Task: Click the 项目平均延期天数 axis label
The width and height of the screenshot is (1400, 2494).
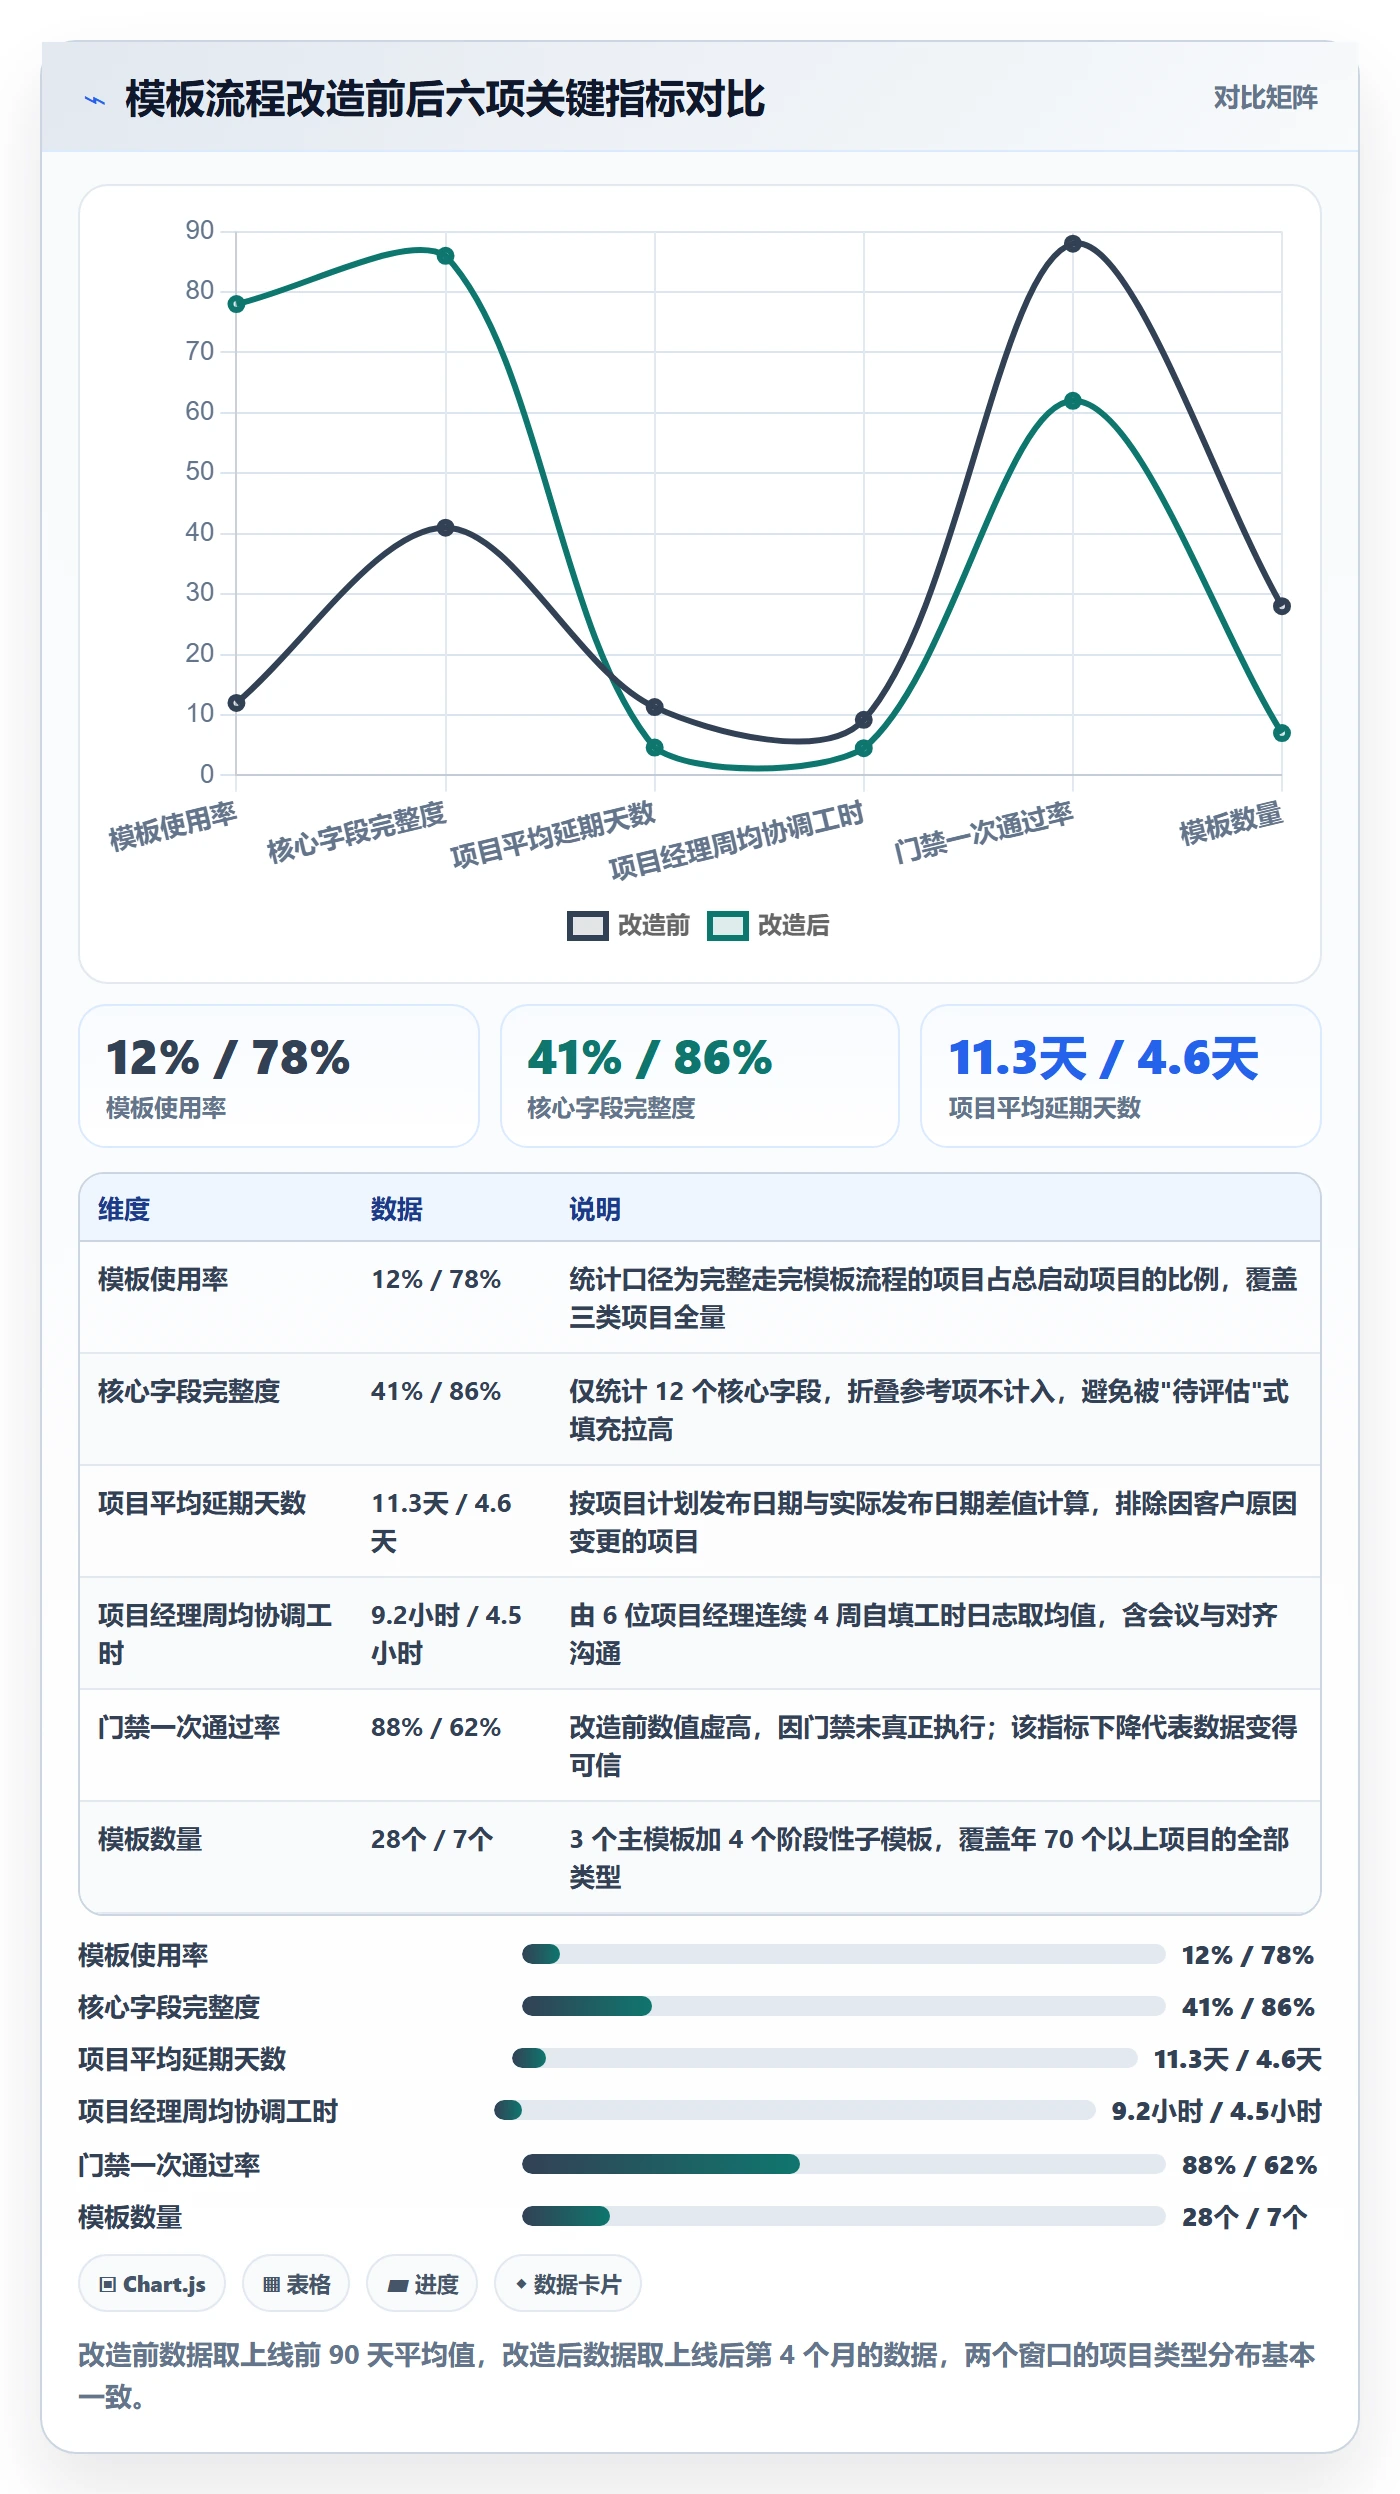Action: pos(553,836)
